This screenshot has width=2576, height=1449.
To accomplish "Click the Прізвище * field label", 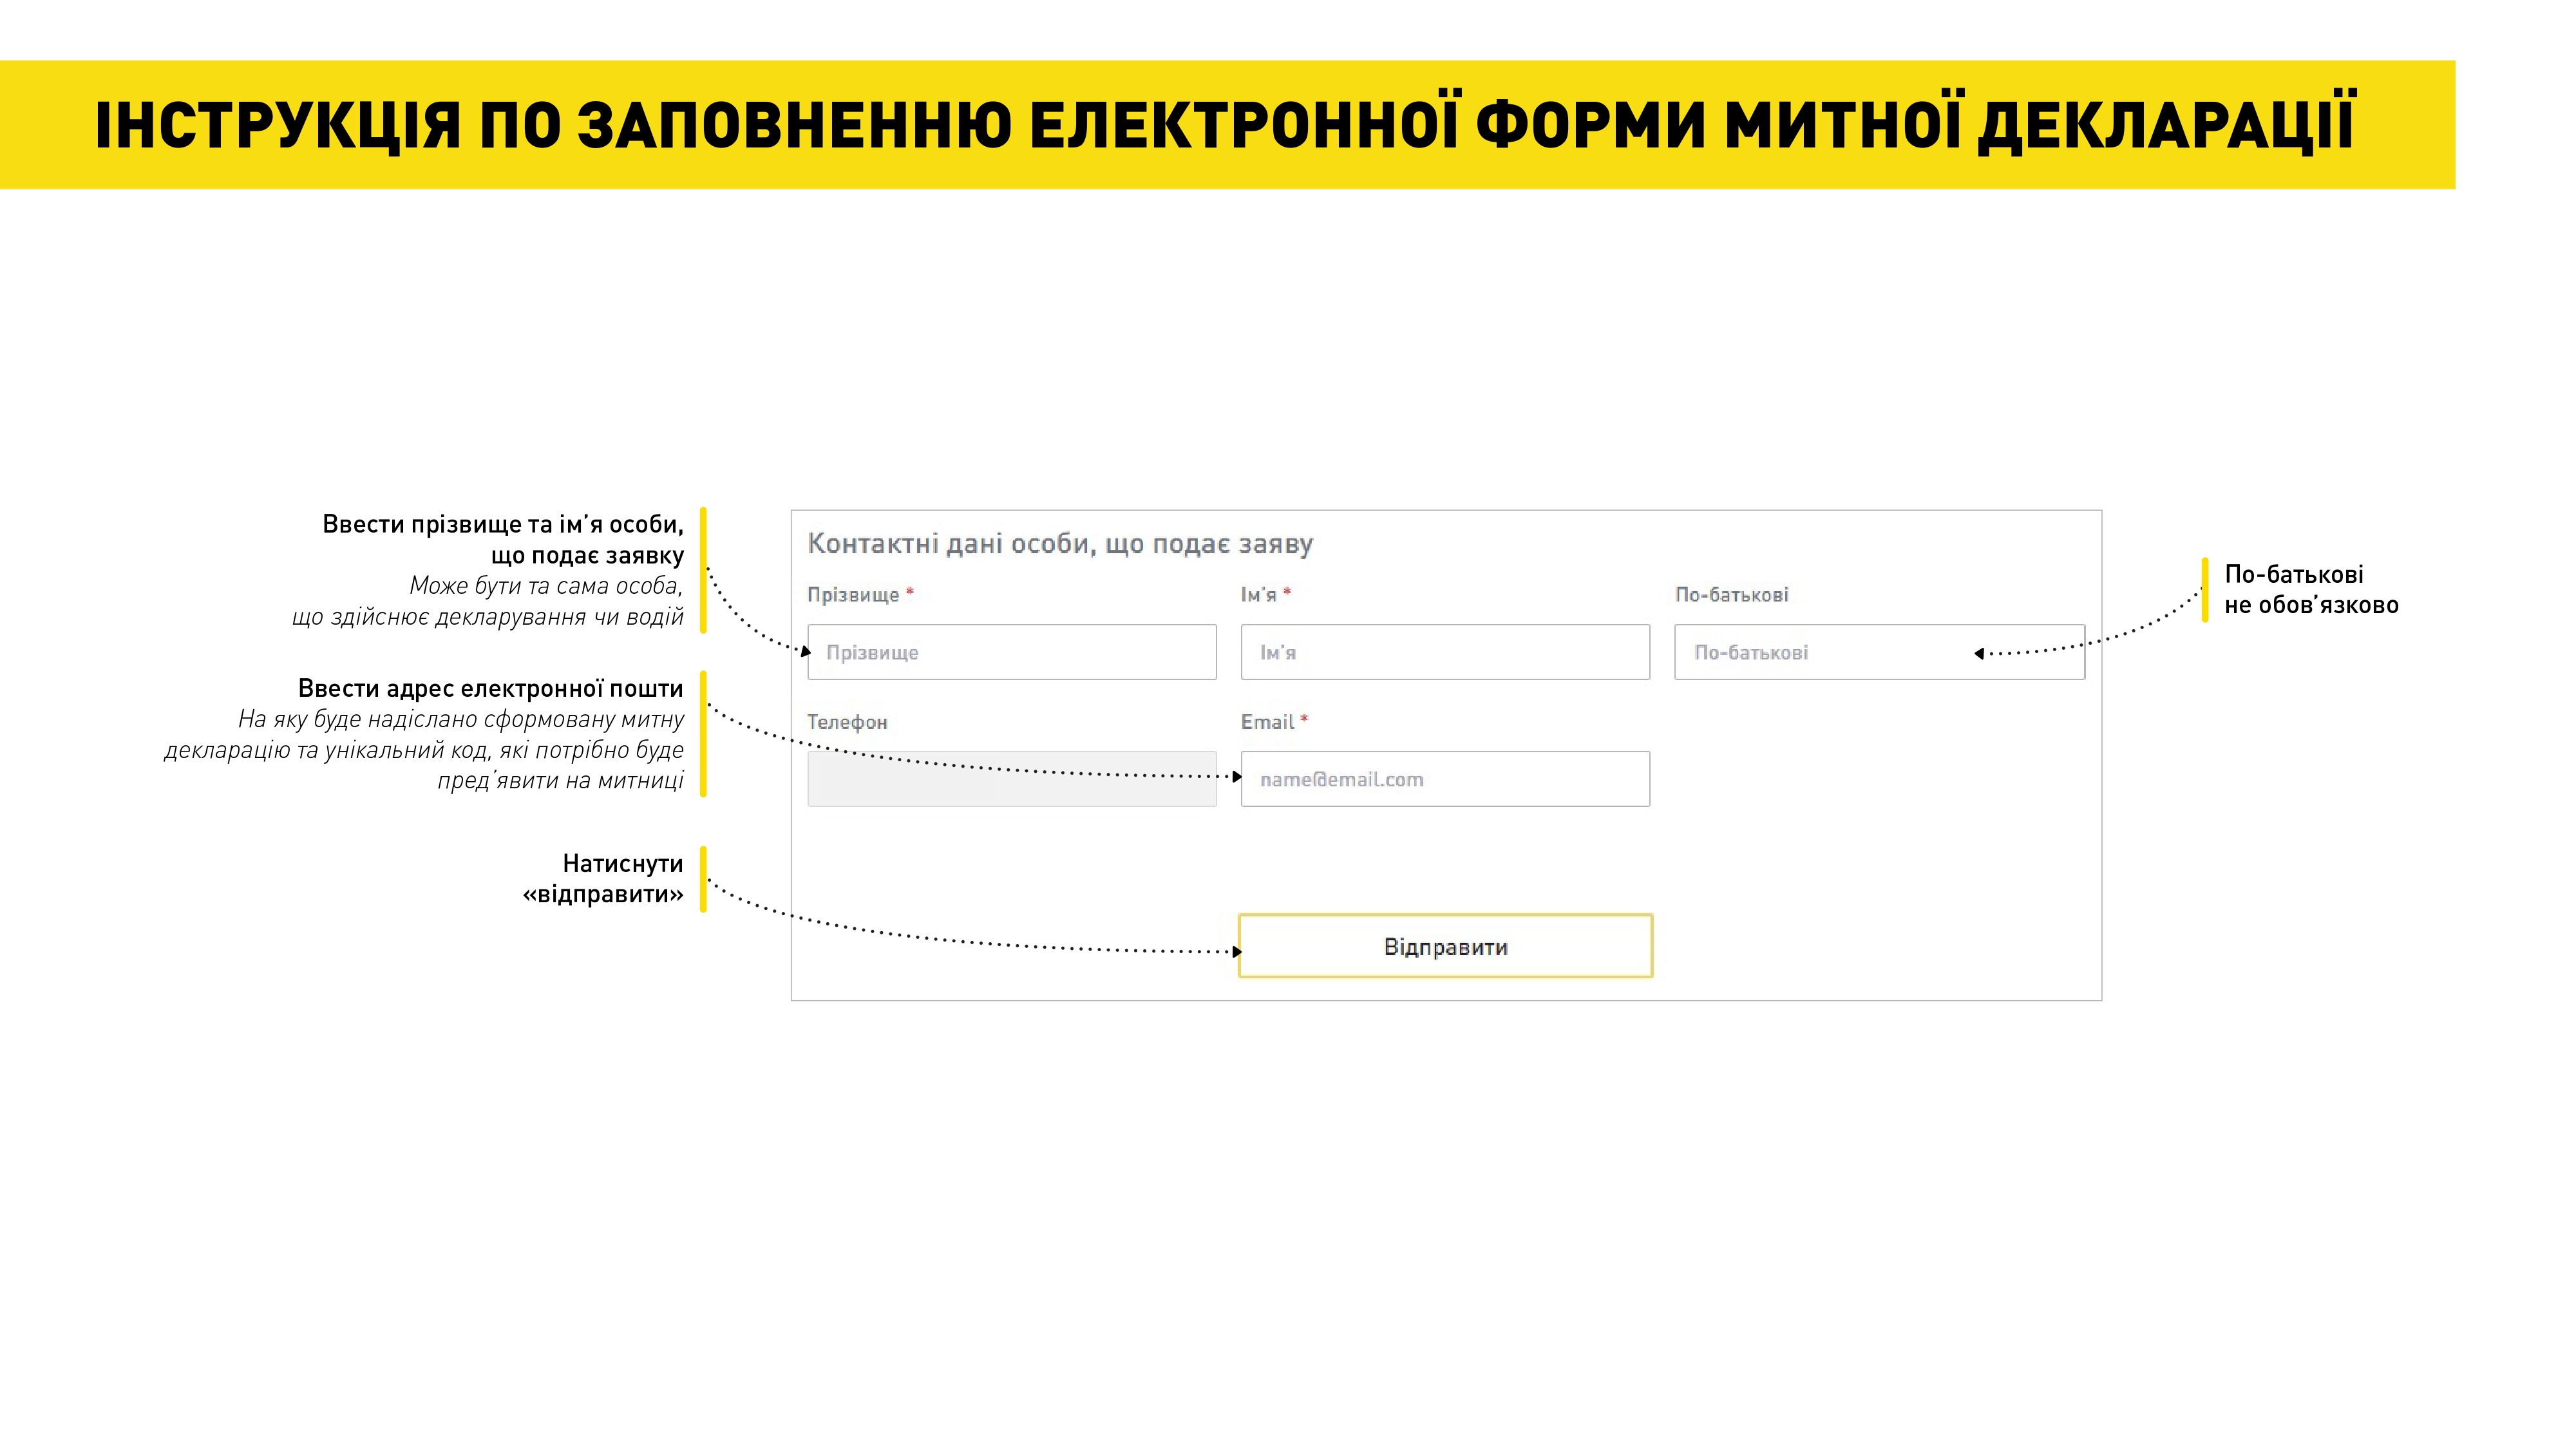I will click(x=860, y=595).
